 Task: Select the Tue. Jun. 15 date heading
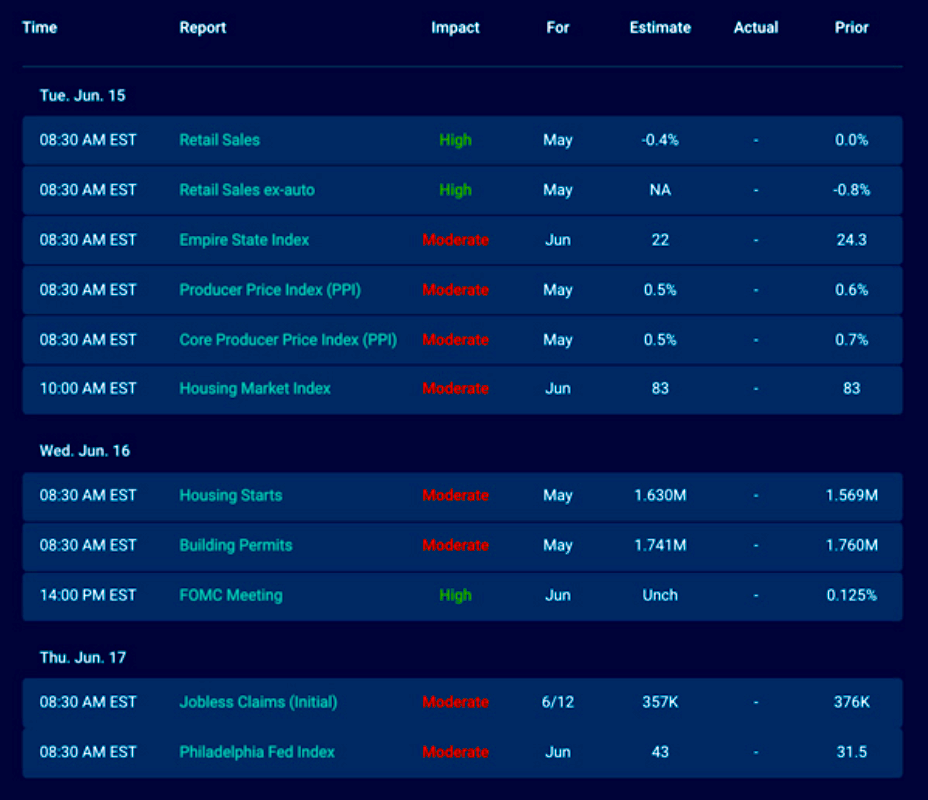click(x=82, y=96)
